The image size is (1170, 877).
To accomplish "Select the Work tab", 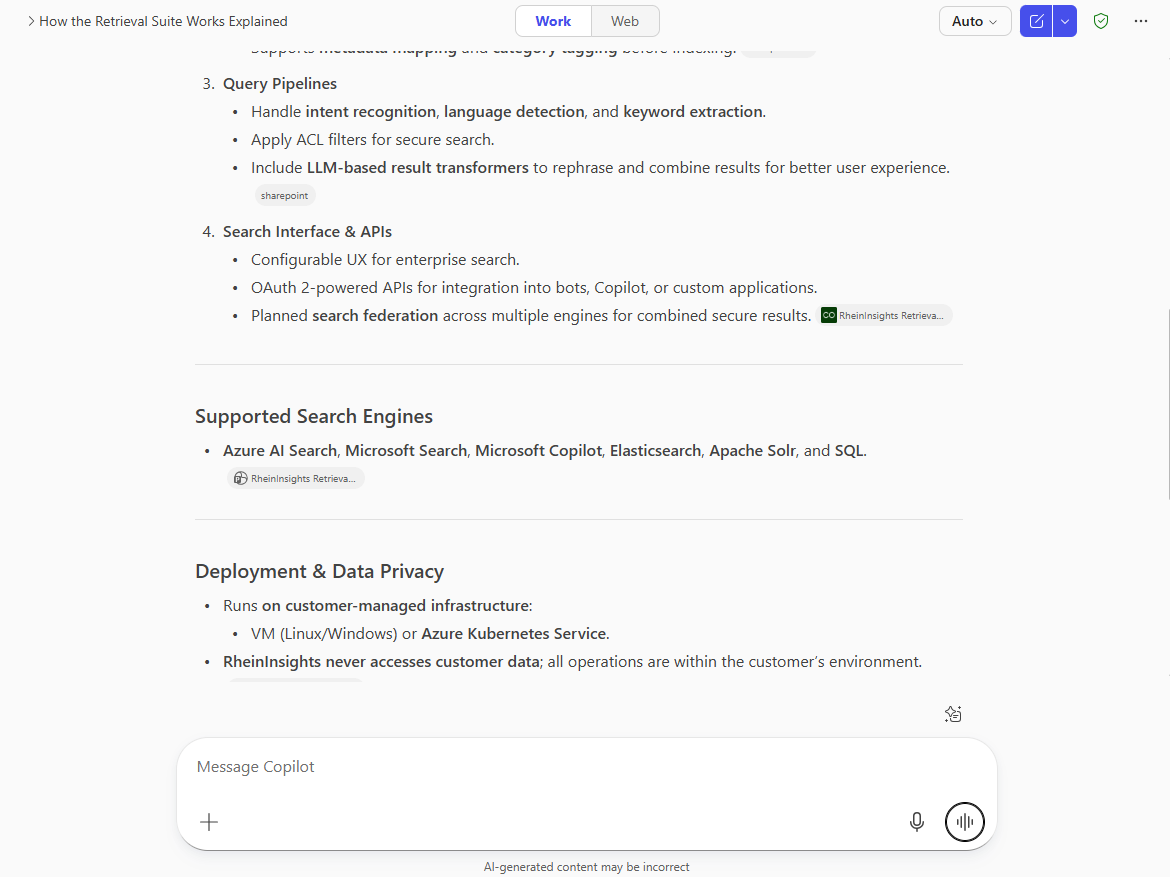I will (552, 20).
